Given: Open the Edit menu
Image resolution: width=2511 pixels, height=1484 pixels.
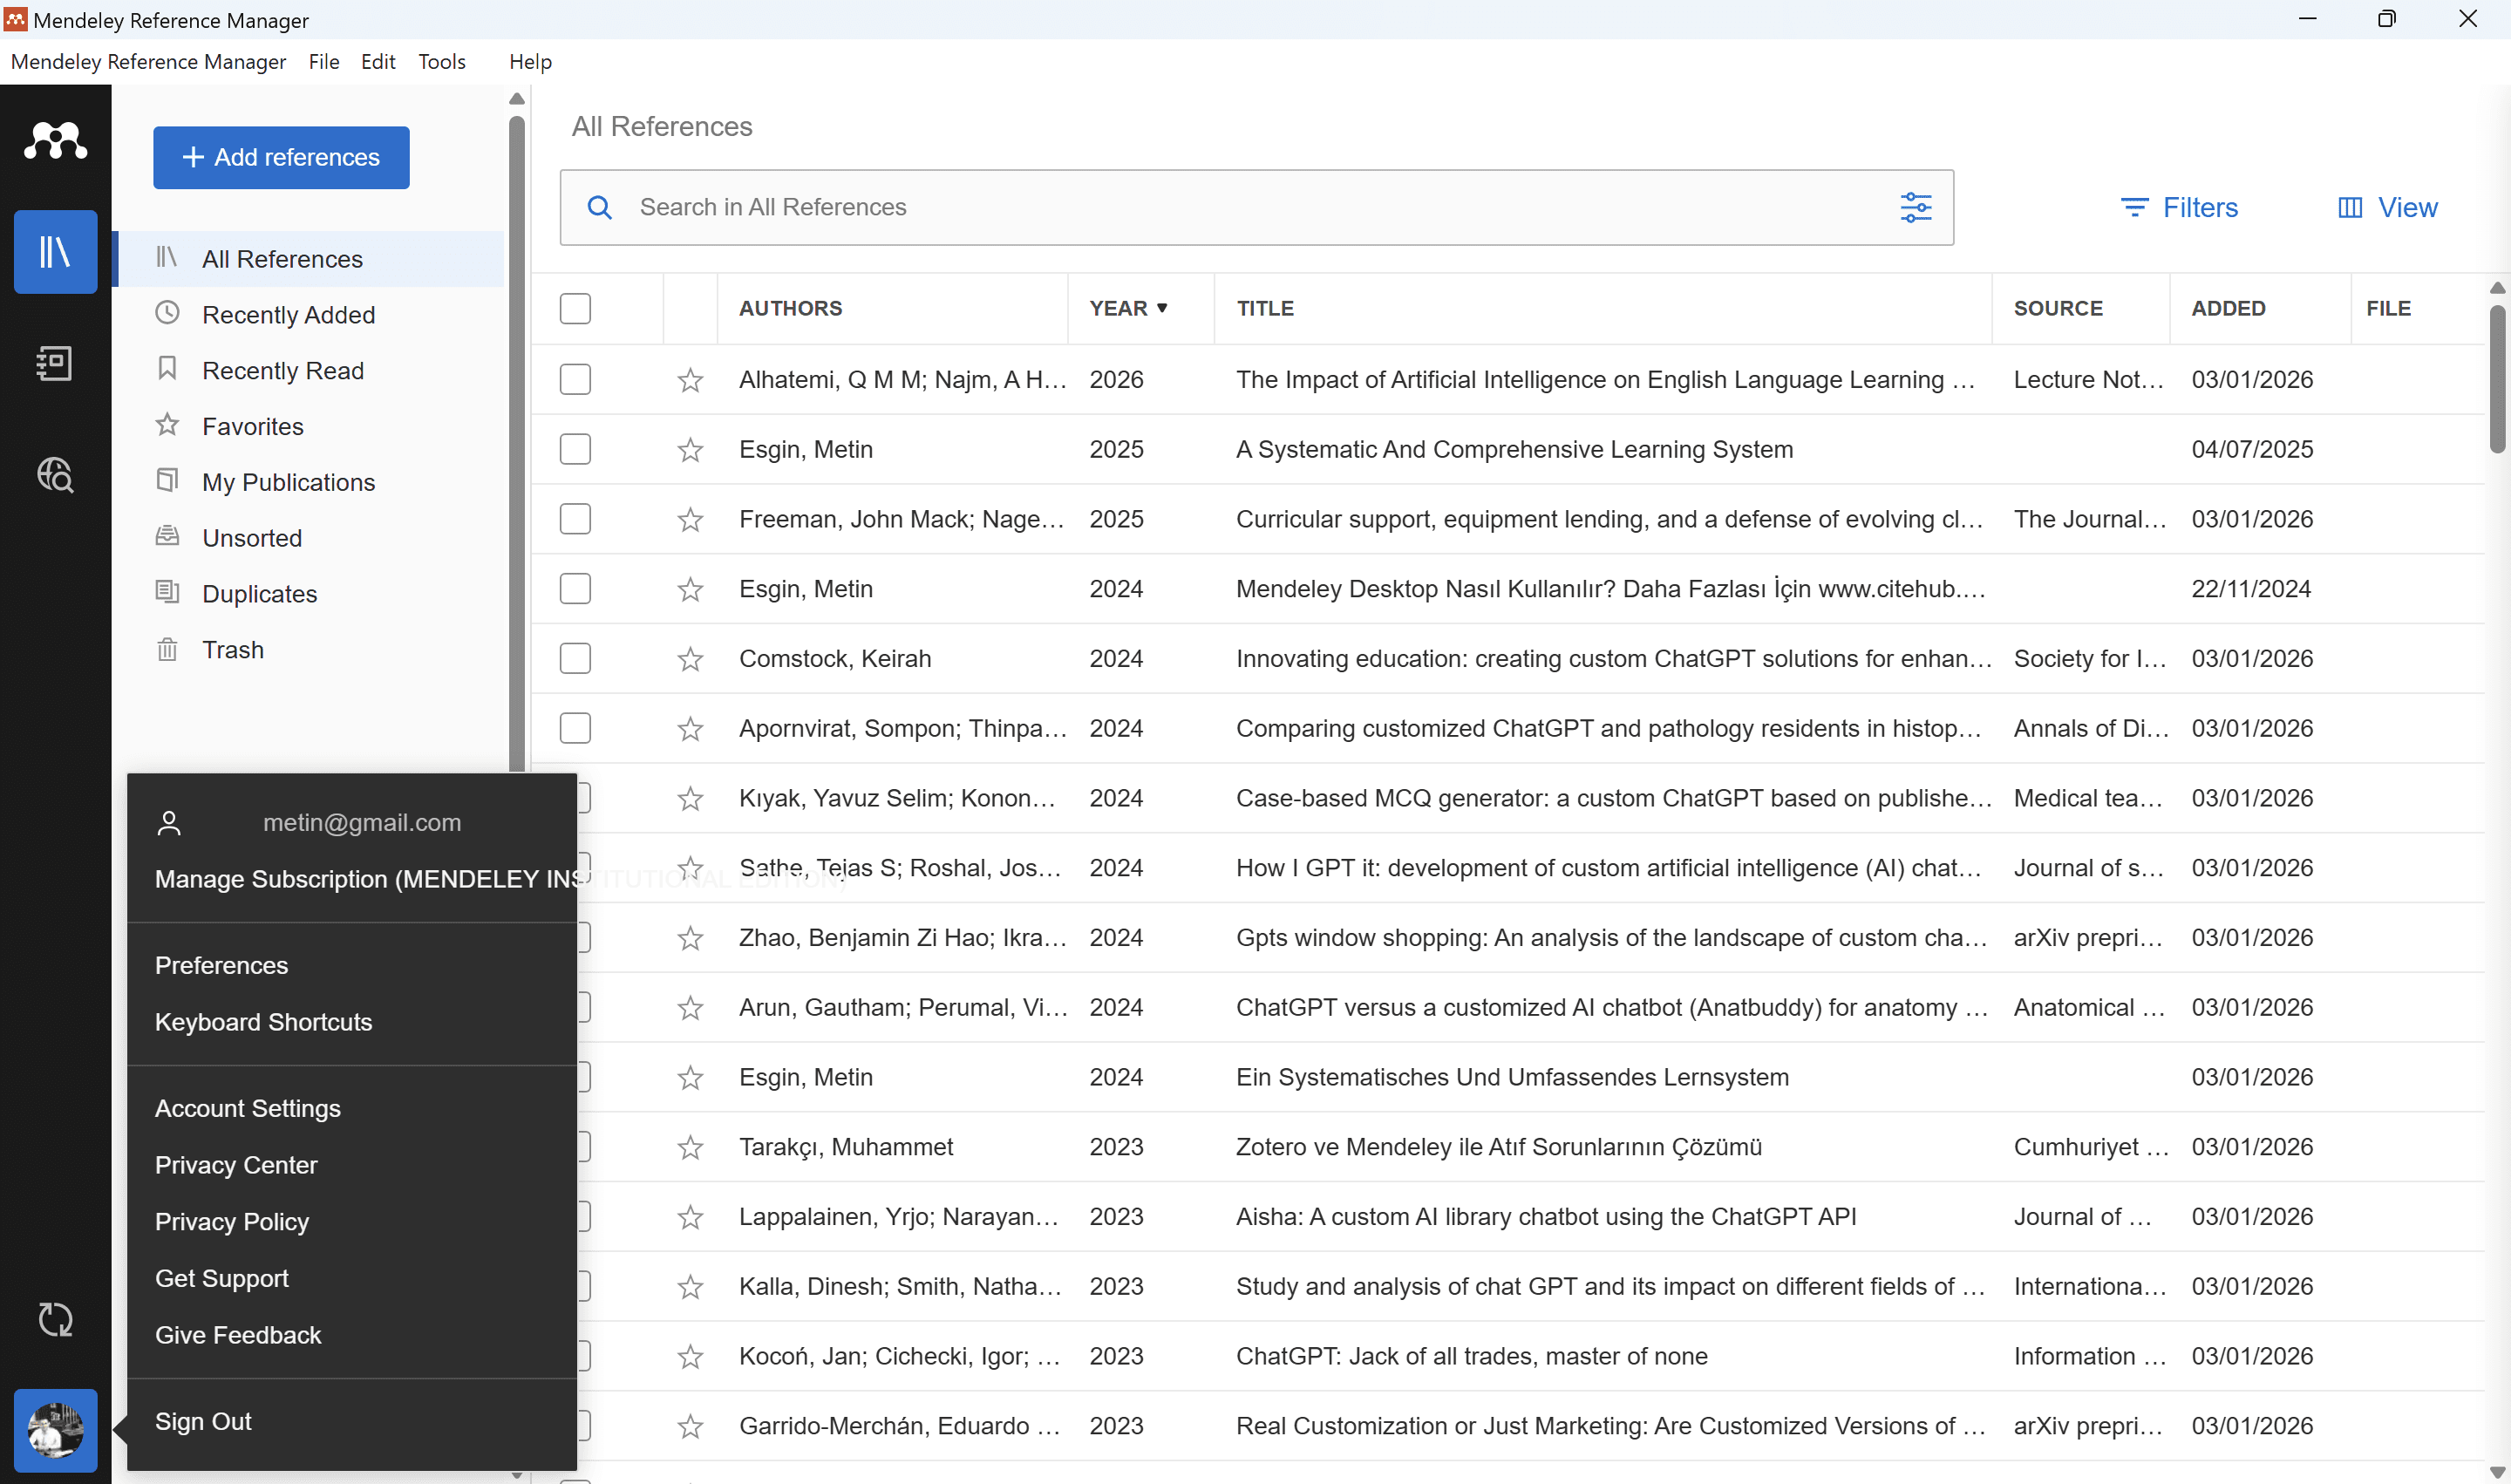Looking at the screenshot, I should [378, 62].
